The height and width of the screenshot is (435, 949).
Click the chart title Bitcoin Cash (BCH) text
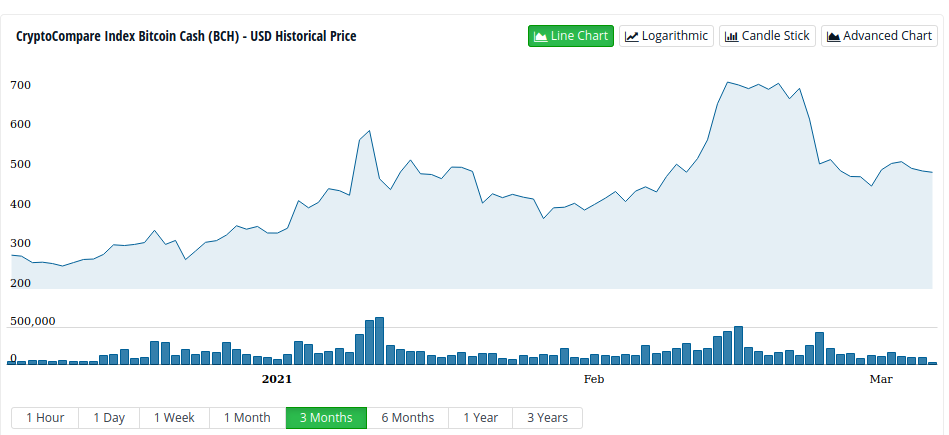(184, 36)
